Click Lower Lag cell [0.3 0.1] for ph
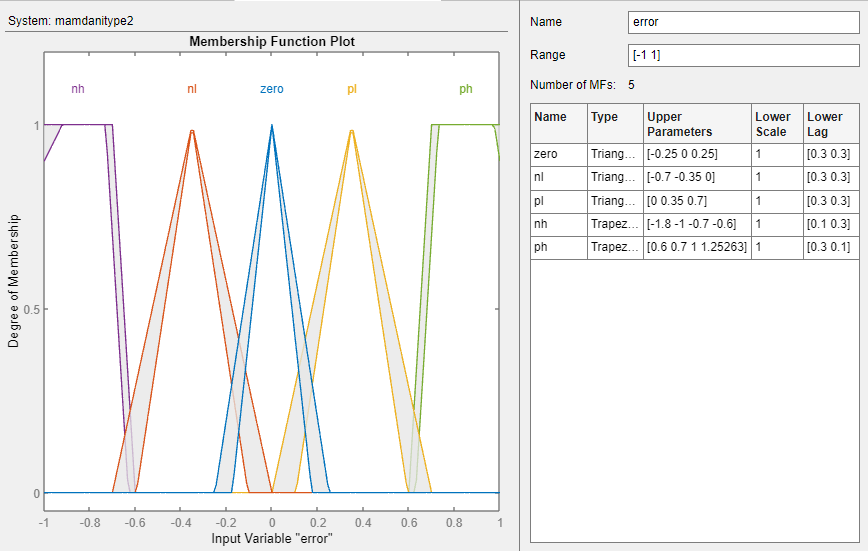Image resolution: width=868 pixels, height=551 pixels. click(x=831, y=246)
